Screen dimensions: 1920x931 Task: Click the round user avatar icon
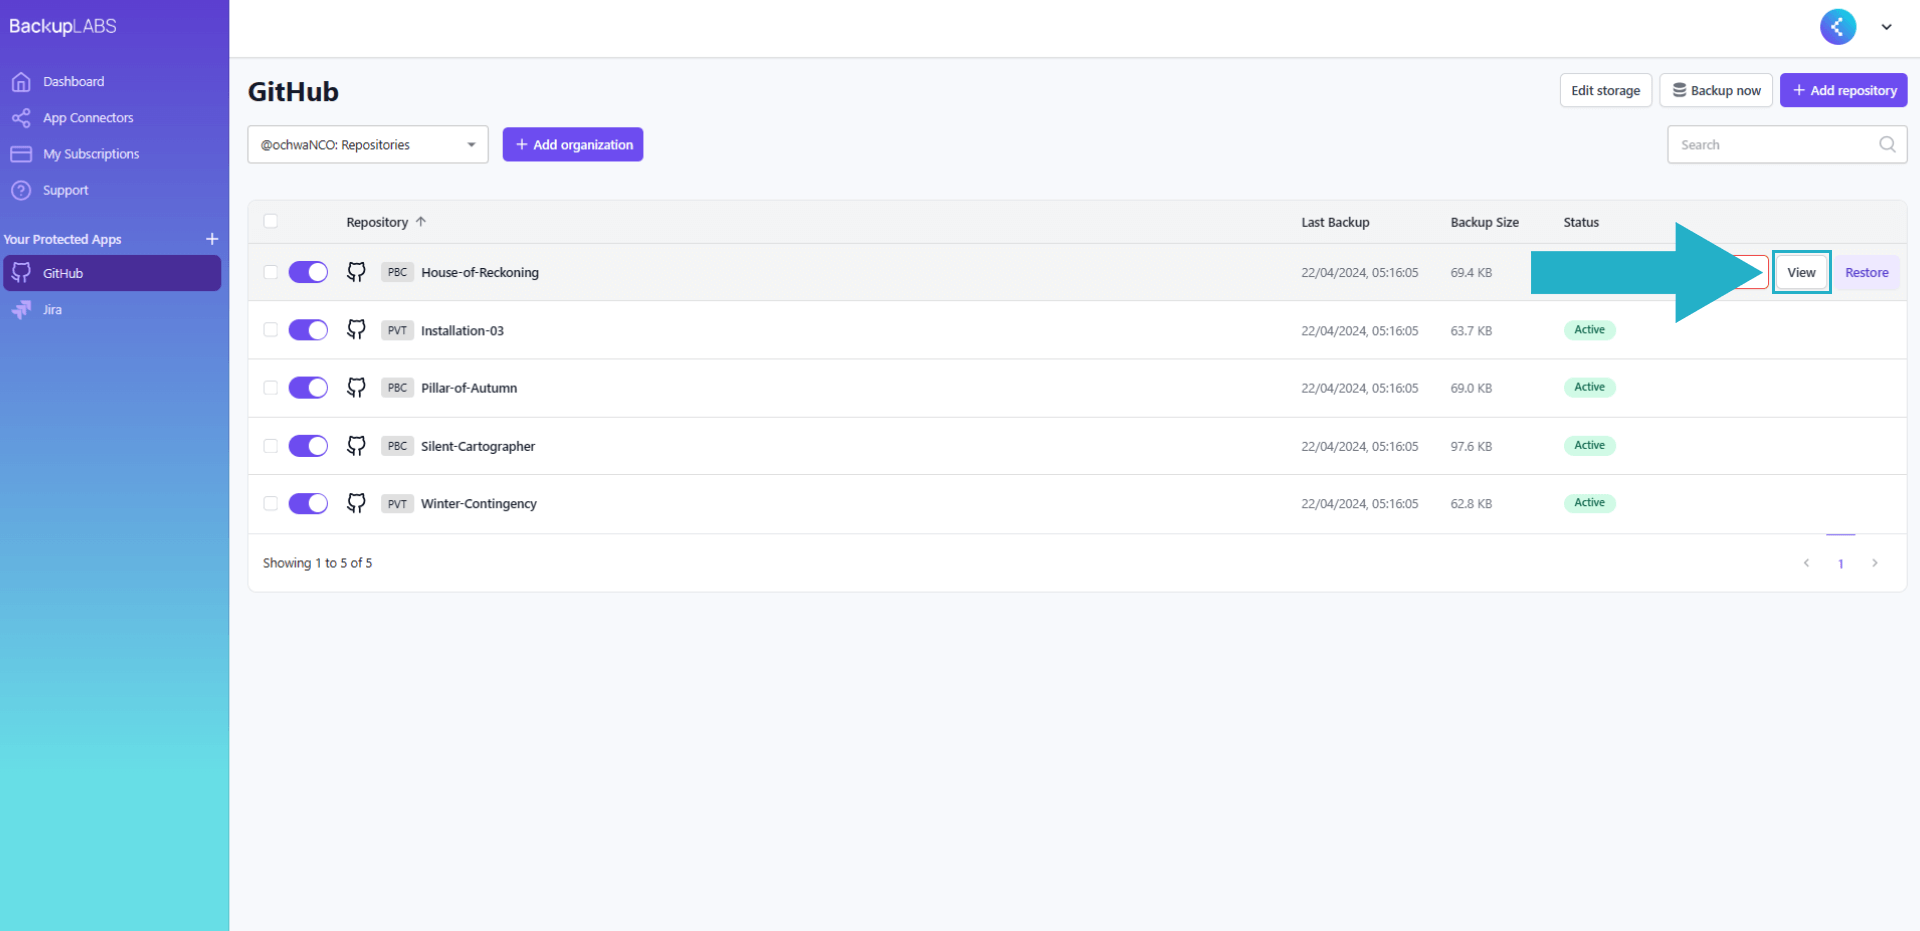tap(1838, 27)
